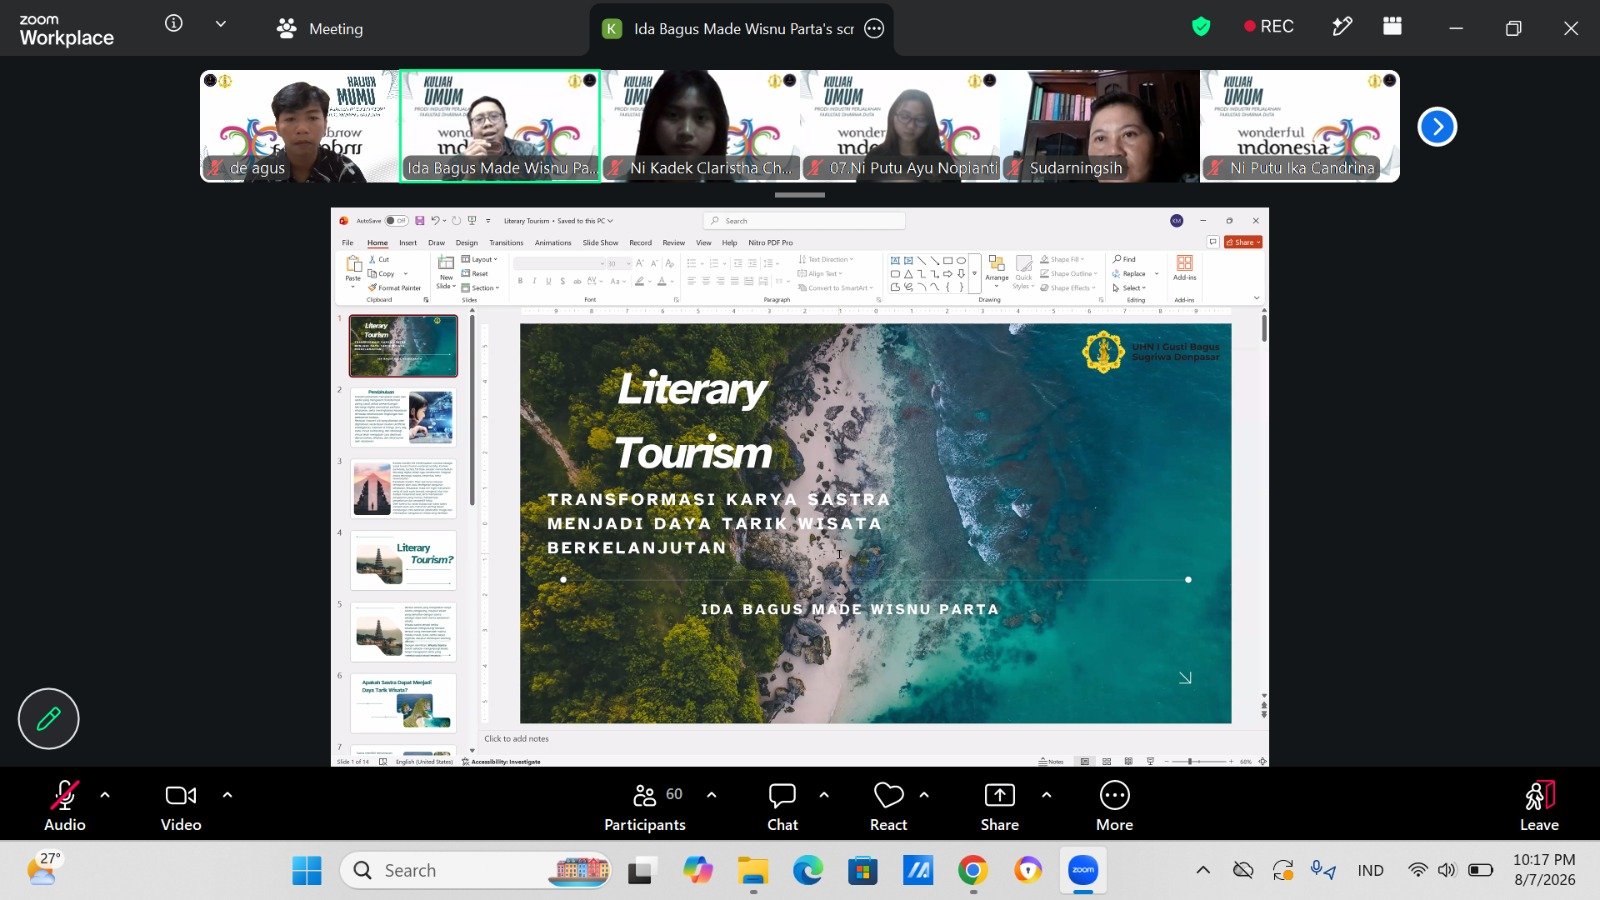Toggle Underline formatting
Image resolution: width=1600 pixels, height=900 pixels.
click(548, 282)
